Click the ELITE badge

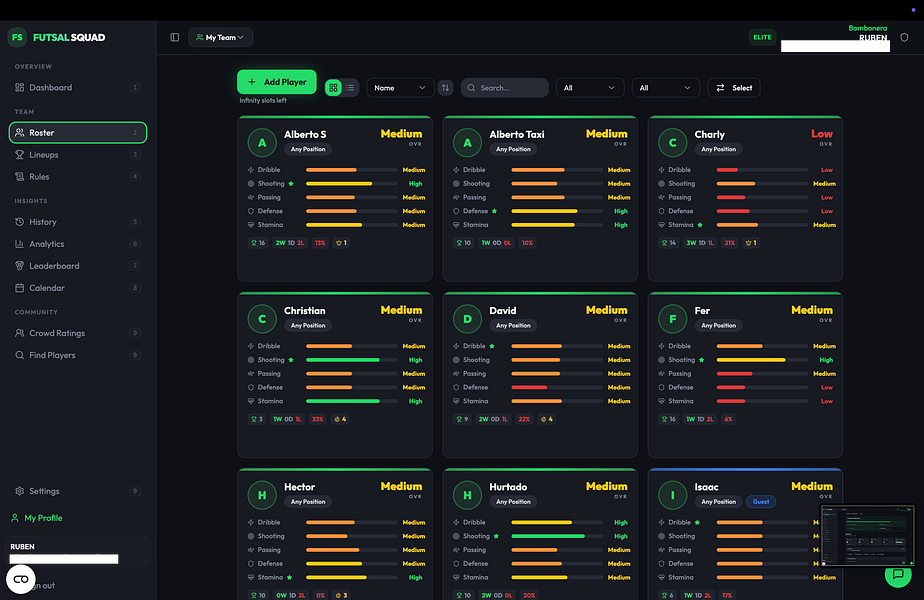tap(762, 37)
